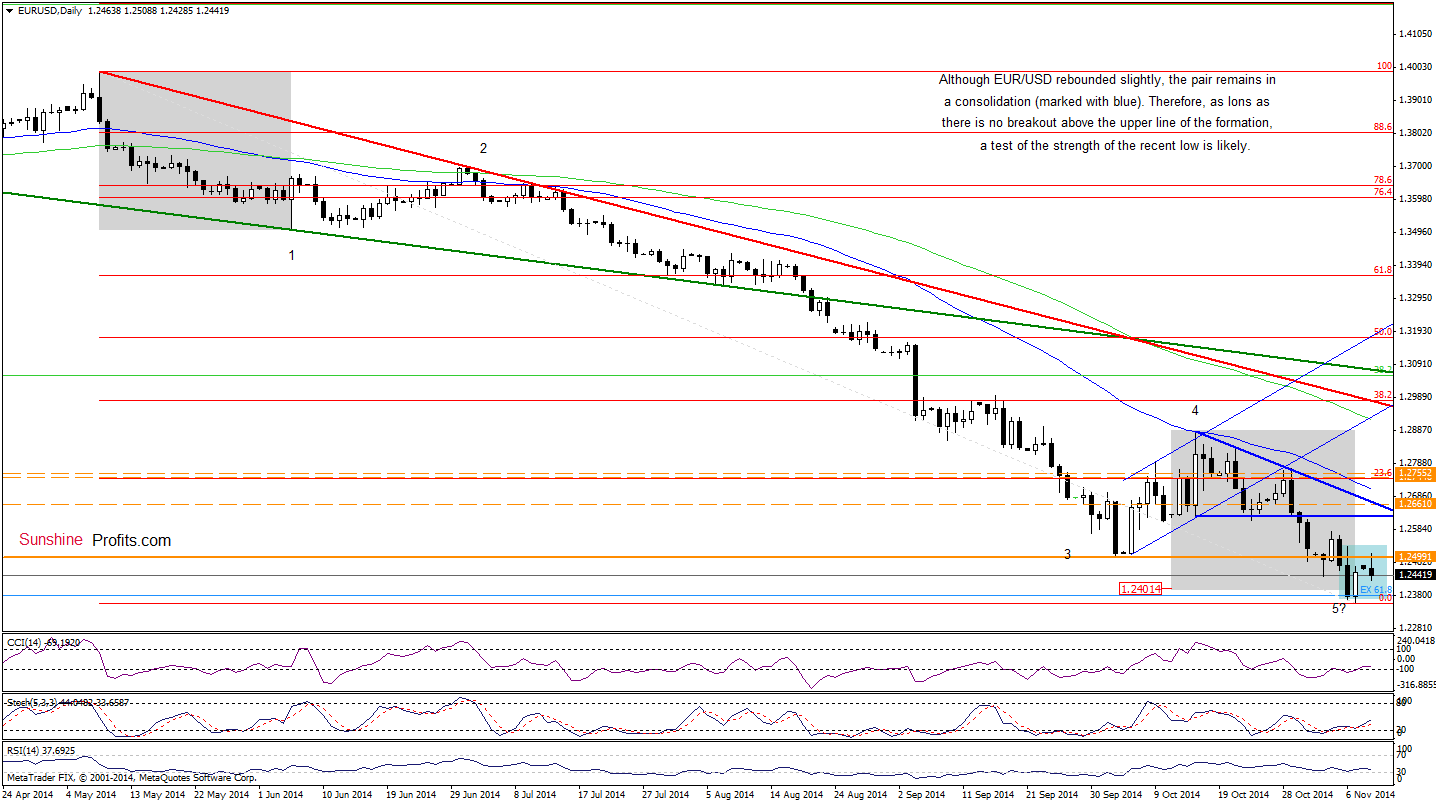The width and height of the screenshot is (1436, 803).
Task: Click the Fibonacci 23.6 level label
Action: 1384,472
